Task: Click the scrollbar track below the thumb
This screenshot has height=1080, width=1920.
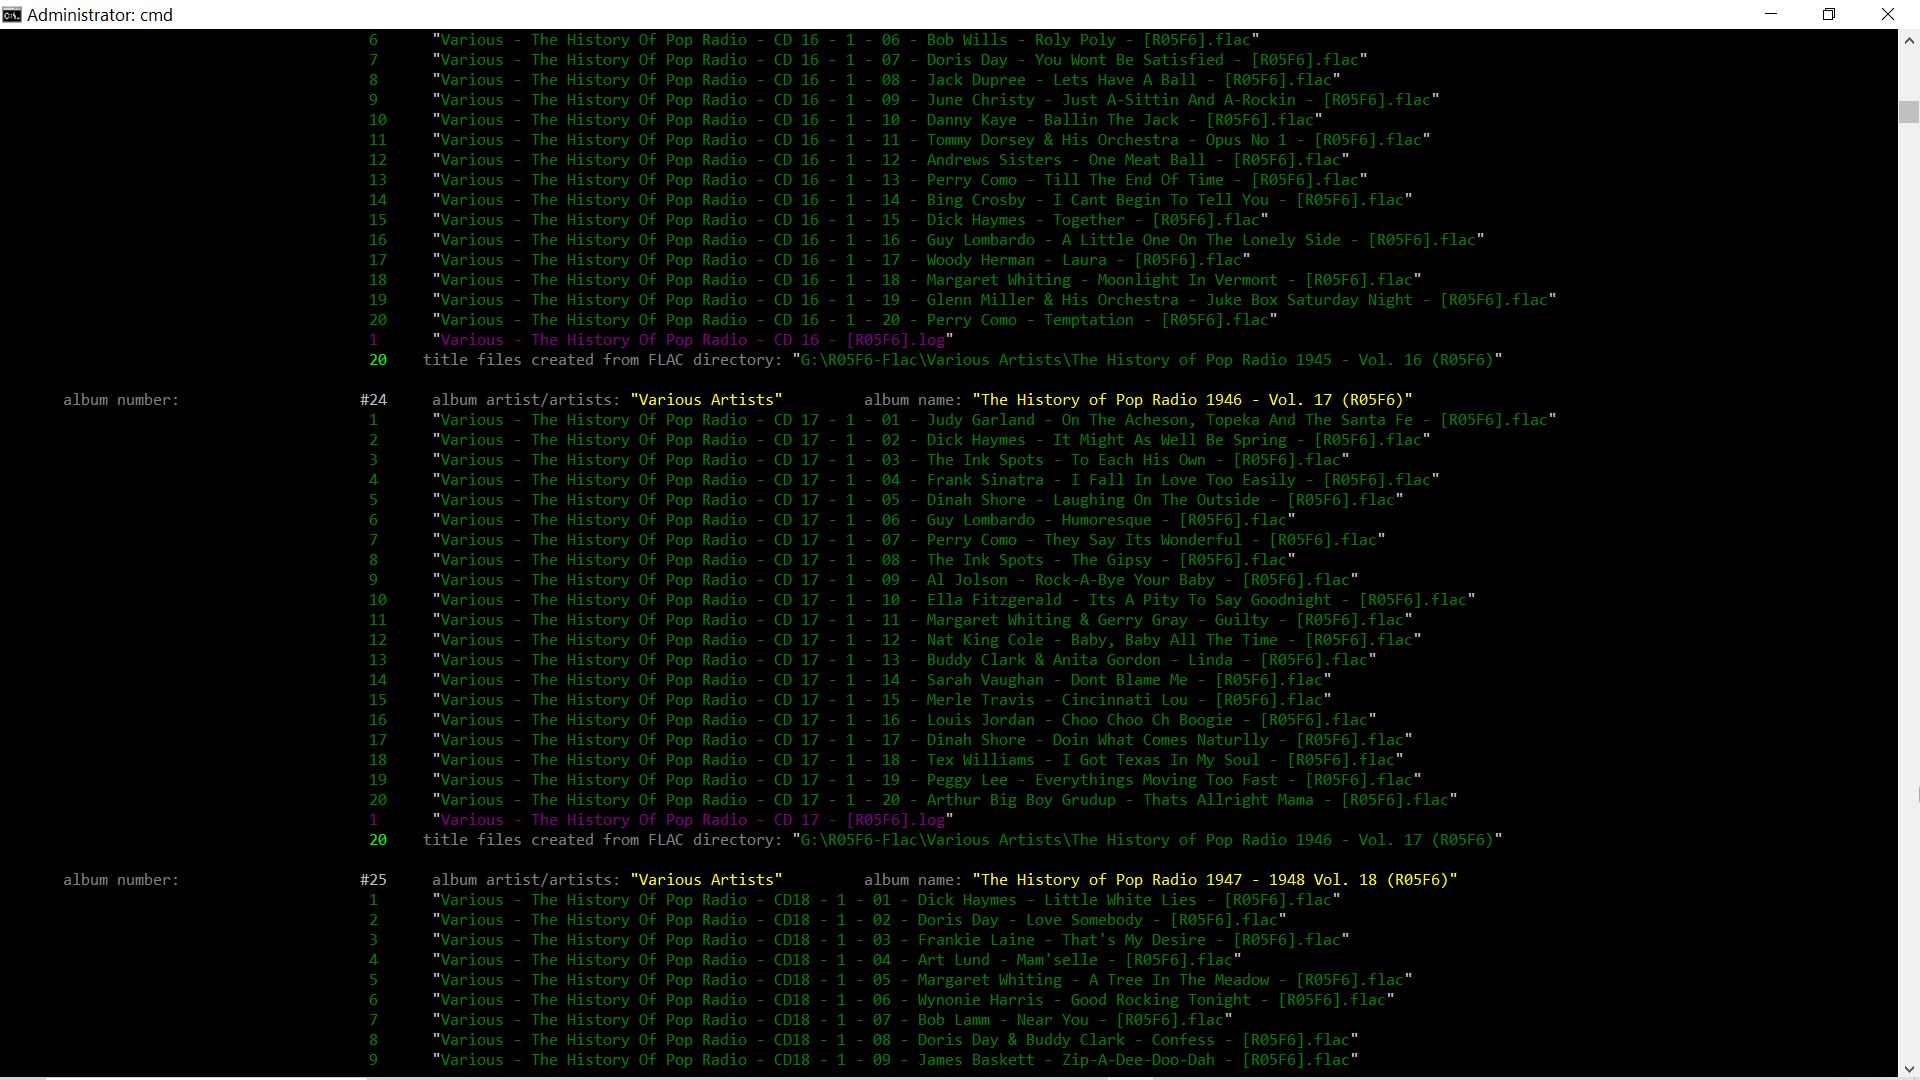Action: pyautogui.click(x=1909, y=600)
